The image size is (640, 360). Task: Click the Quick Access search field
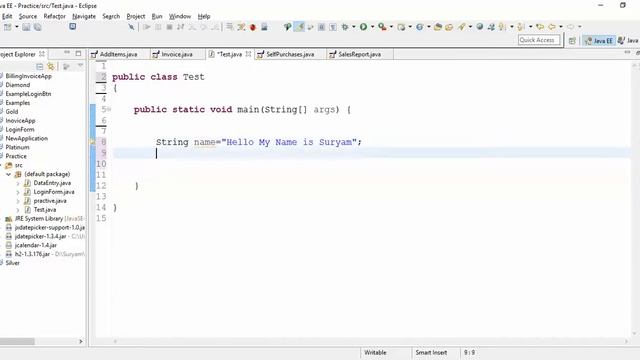coord(539,40)
